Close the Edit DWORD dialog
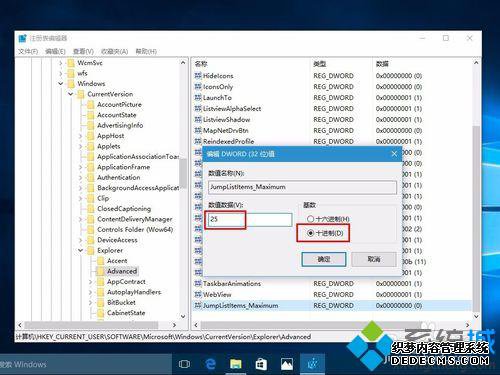 (x=394, y=154)
